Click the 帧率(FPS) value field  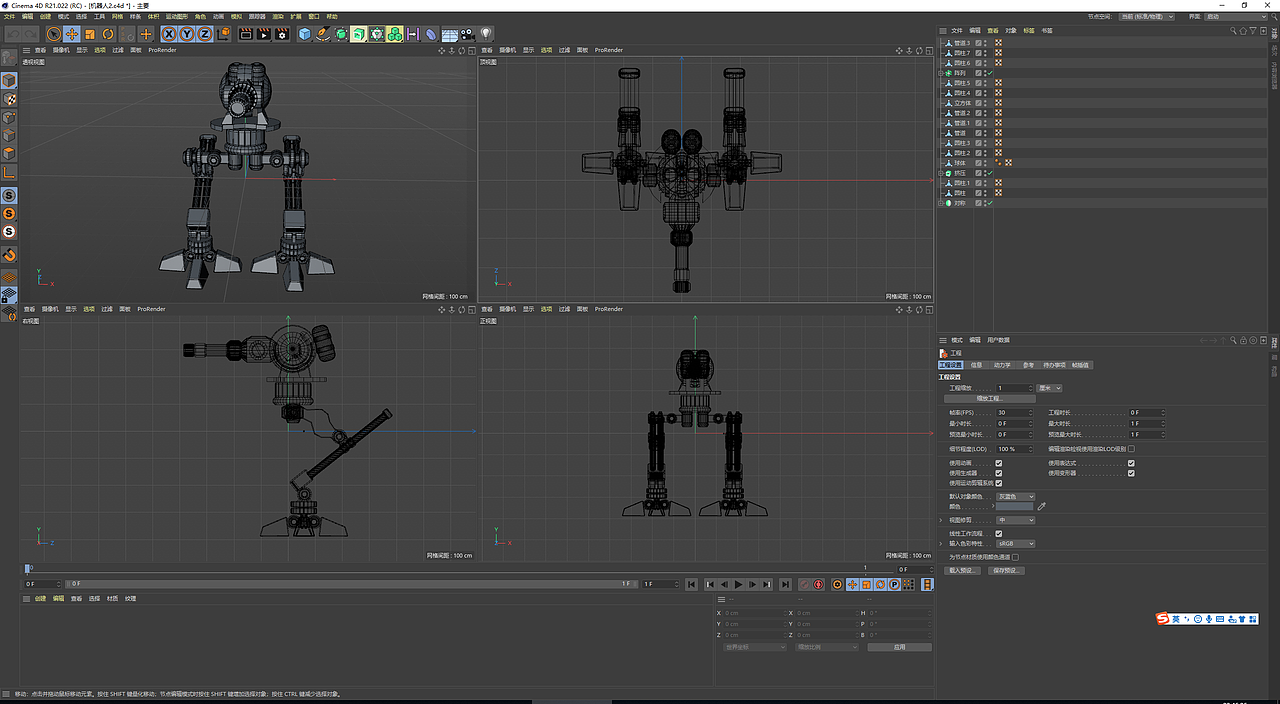click(x=1015, y=412)
